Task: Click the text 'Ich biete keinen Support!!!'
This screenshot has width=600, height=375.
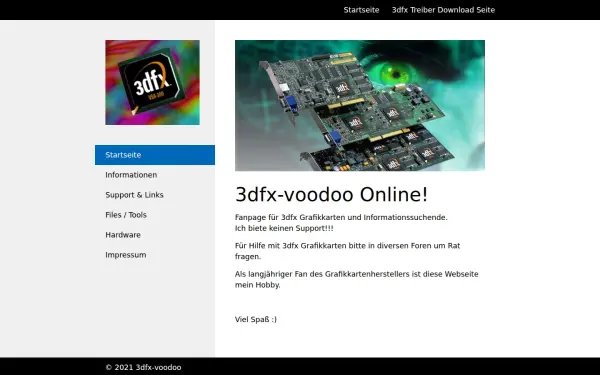Action: pos(284,228)
